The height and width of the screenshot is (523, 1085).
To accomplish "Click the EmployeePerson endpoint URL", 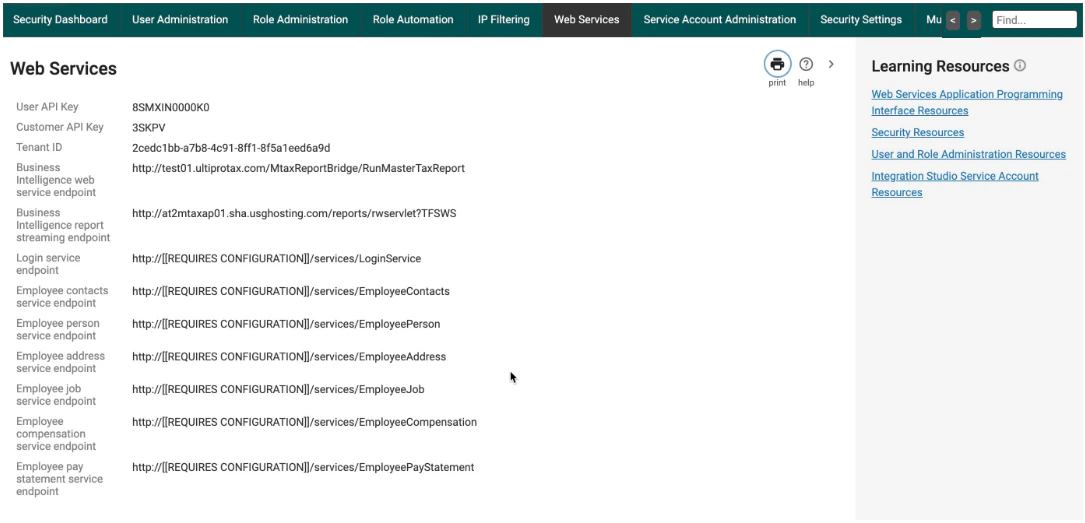I will 286,324.
